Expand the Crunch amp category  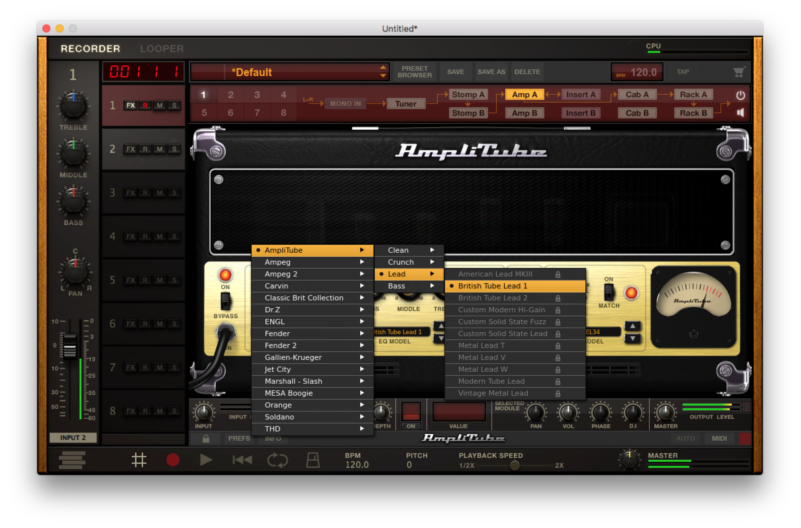tap(409, 262)
